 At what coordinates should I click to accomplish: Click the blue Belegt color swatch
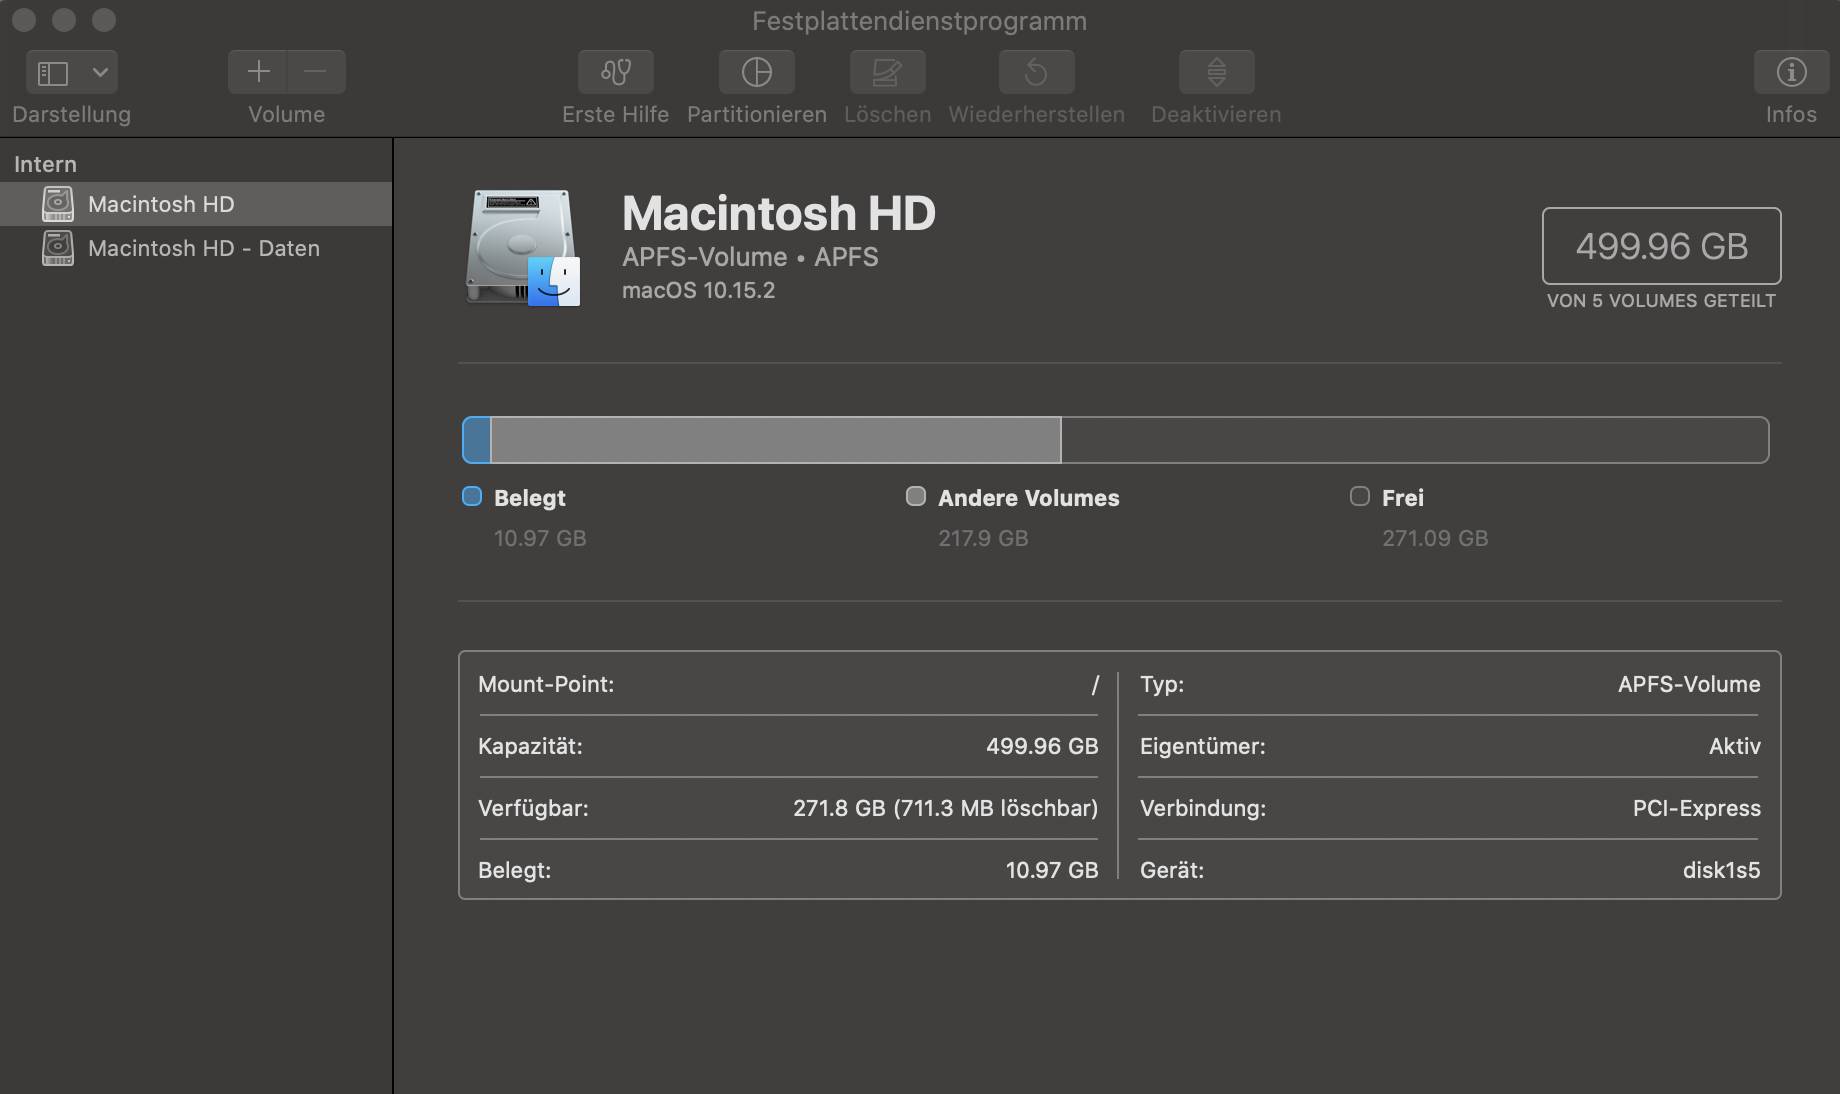click(472, 496)
